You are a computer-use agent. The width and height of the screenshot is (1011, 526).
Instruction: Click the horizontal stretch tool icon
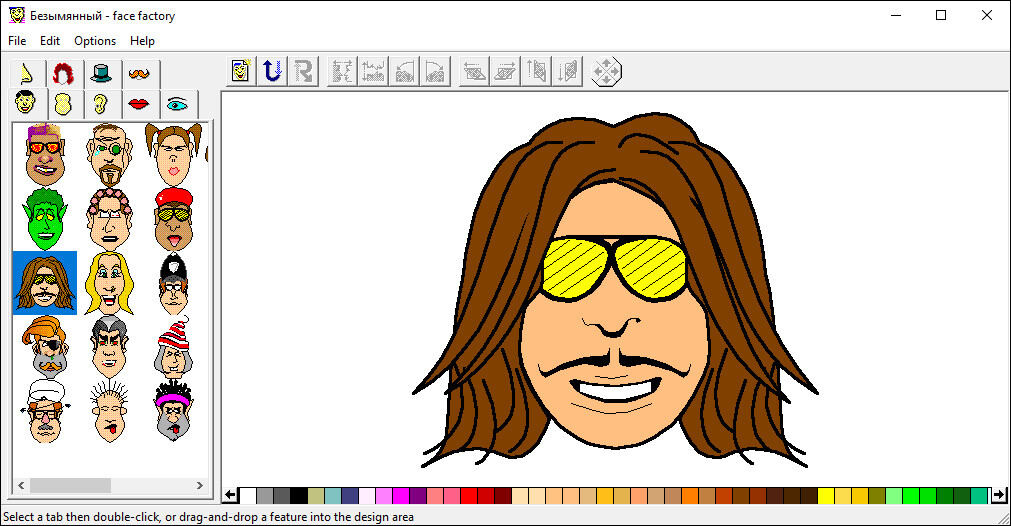click(342, 71)
